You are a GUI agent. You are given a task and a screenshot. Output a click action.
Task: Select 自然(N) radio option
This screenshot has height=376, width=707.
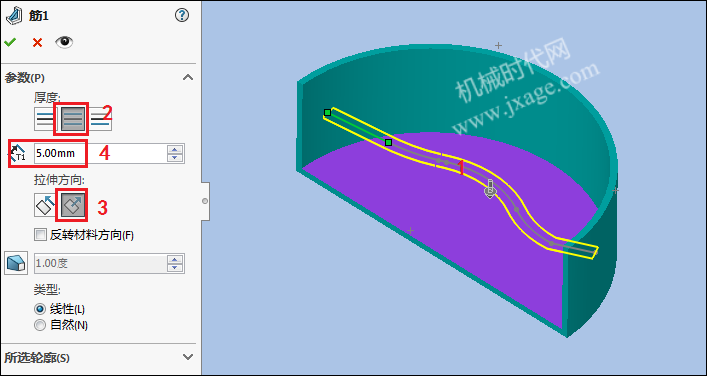[40, 325]
